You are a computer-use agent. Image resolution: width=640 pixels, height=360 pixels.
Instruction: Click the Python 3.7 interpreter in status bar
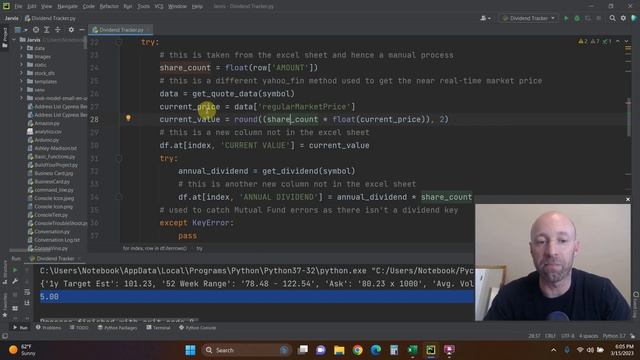pyautogui.click(x=614, y=336)
